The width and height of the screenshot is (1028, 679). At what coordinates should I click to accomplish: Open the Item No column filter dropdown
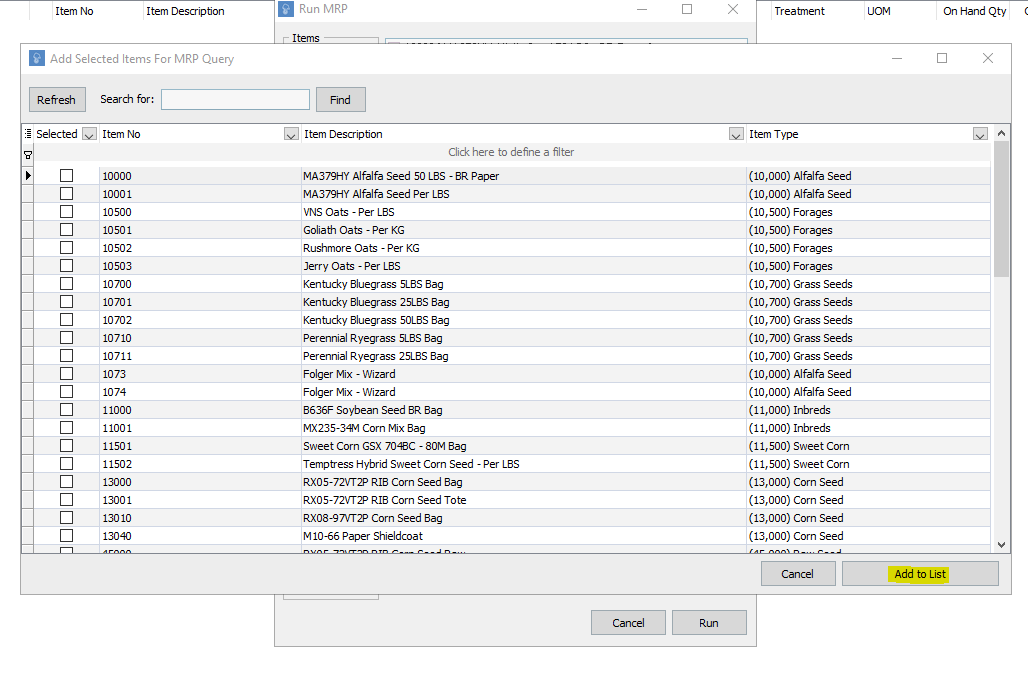[x=291, y=134]
